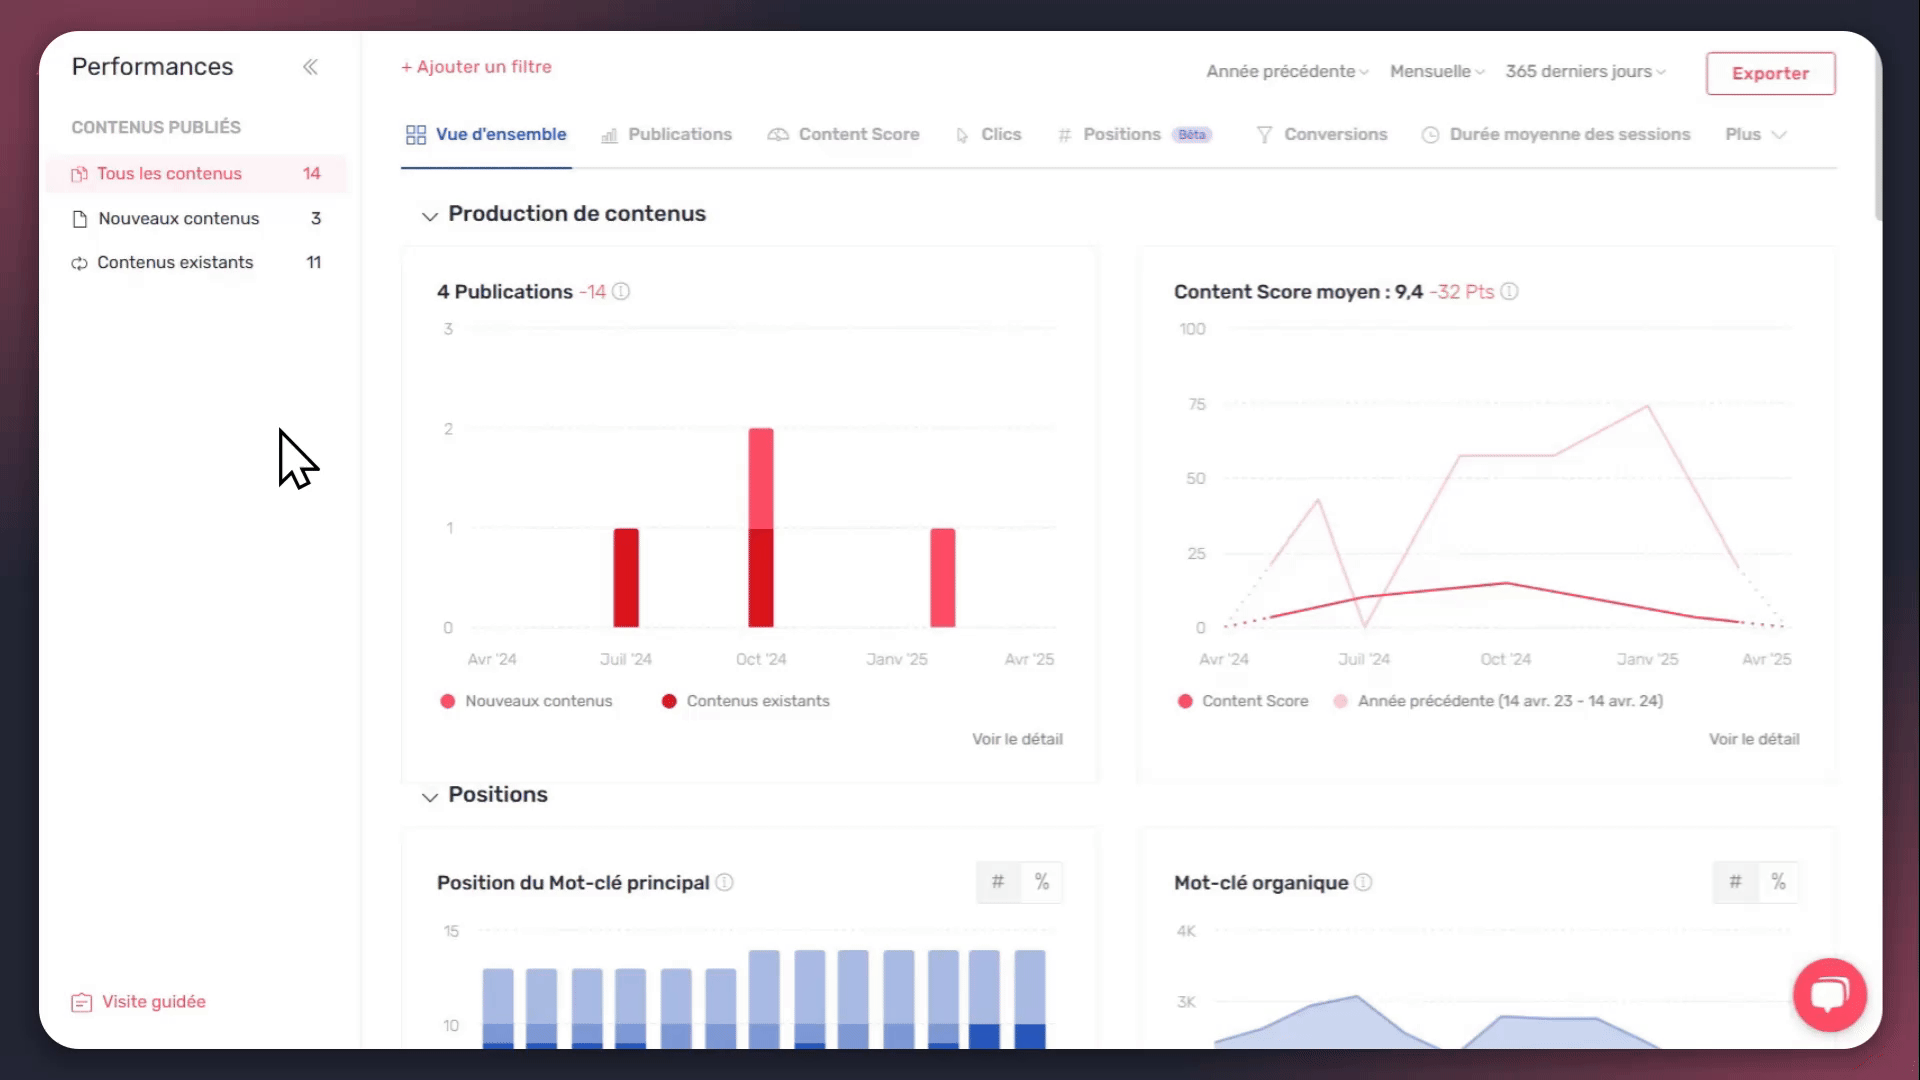This screenshot has height=1080, width=1920.
Task: Open info icon for Position du Mot-clé principal
Action: [x=725, y=882]
